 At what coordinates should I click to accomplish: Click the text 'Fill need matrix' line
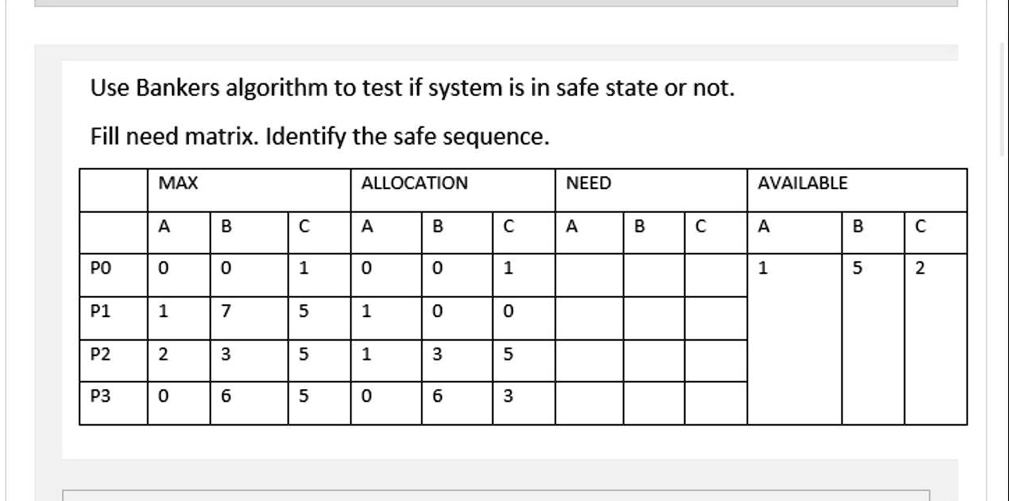click(x=320, y=136)
